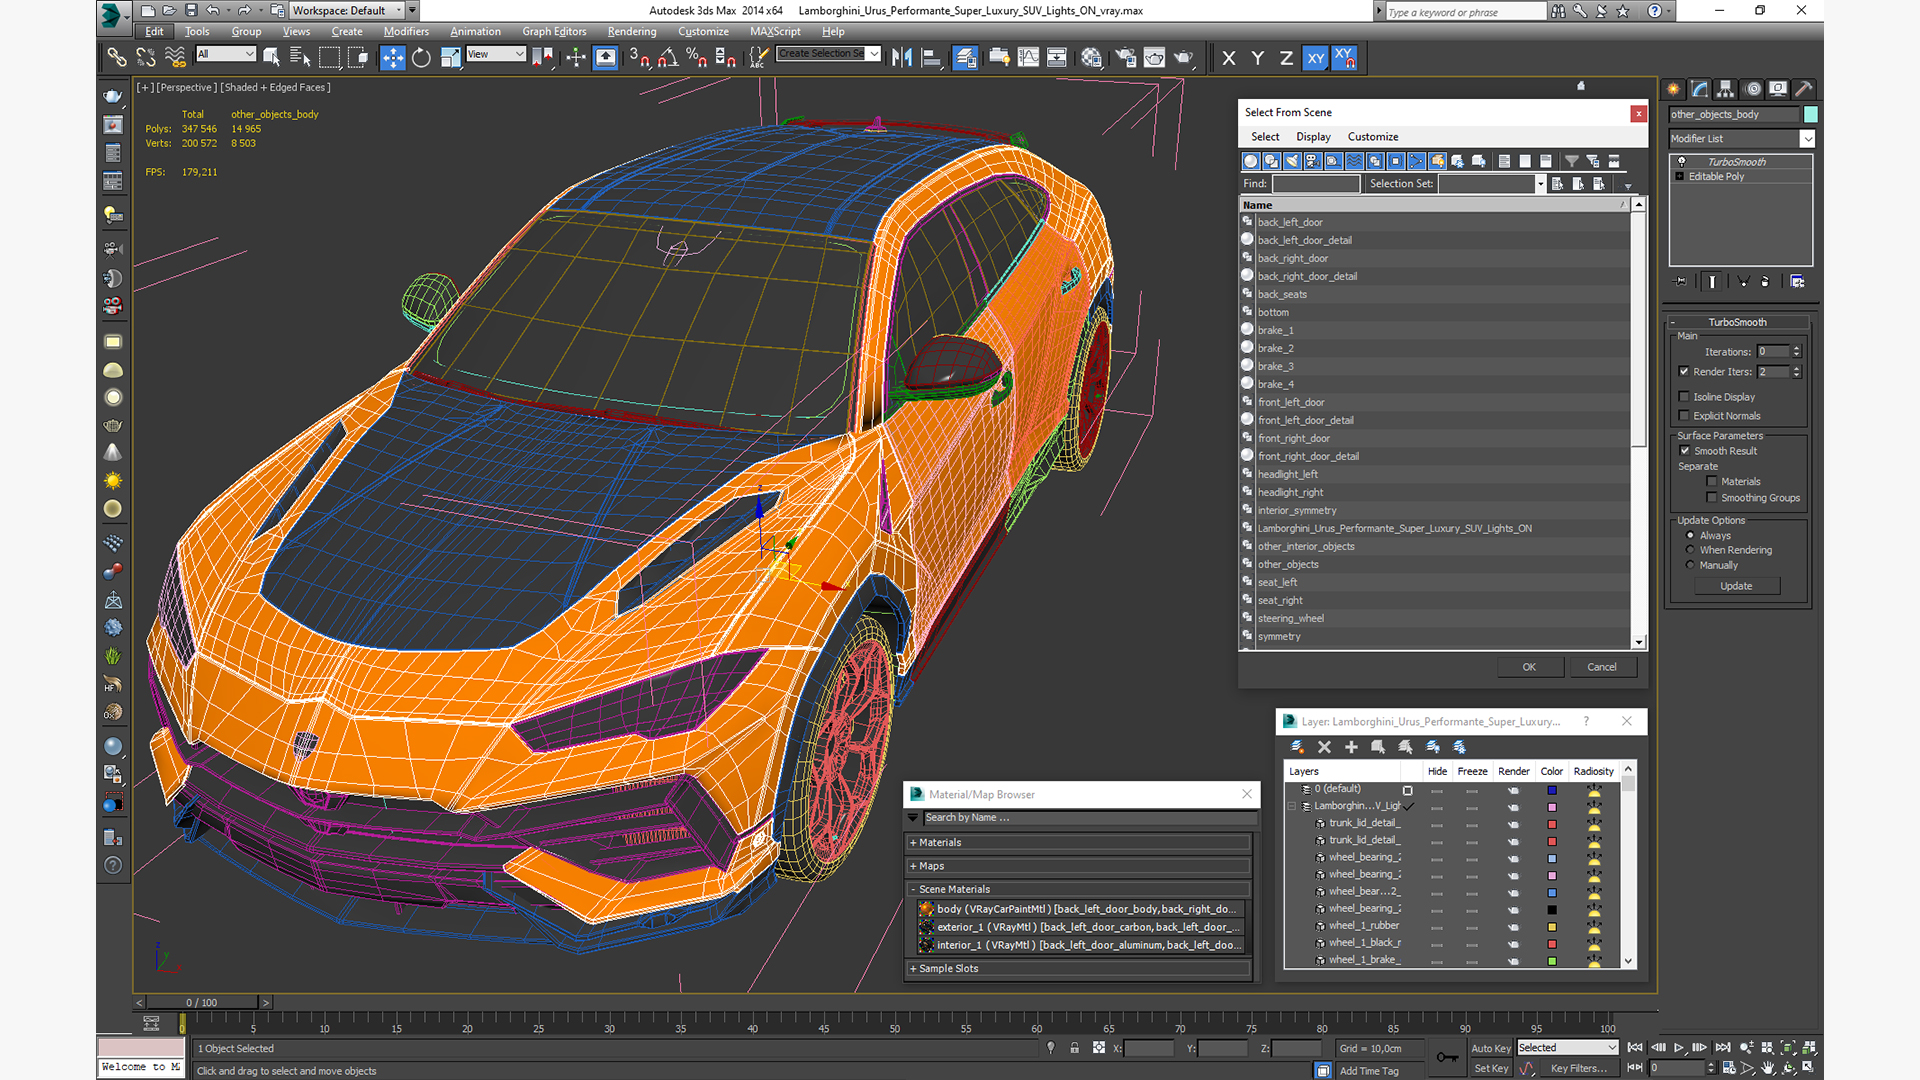Open Display menu in Select From Scene

(1313, 137)
